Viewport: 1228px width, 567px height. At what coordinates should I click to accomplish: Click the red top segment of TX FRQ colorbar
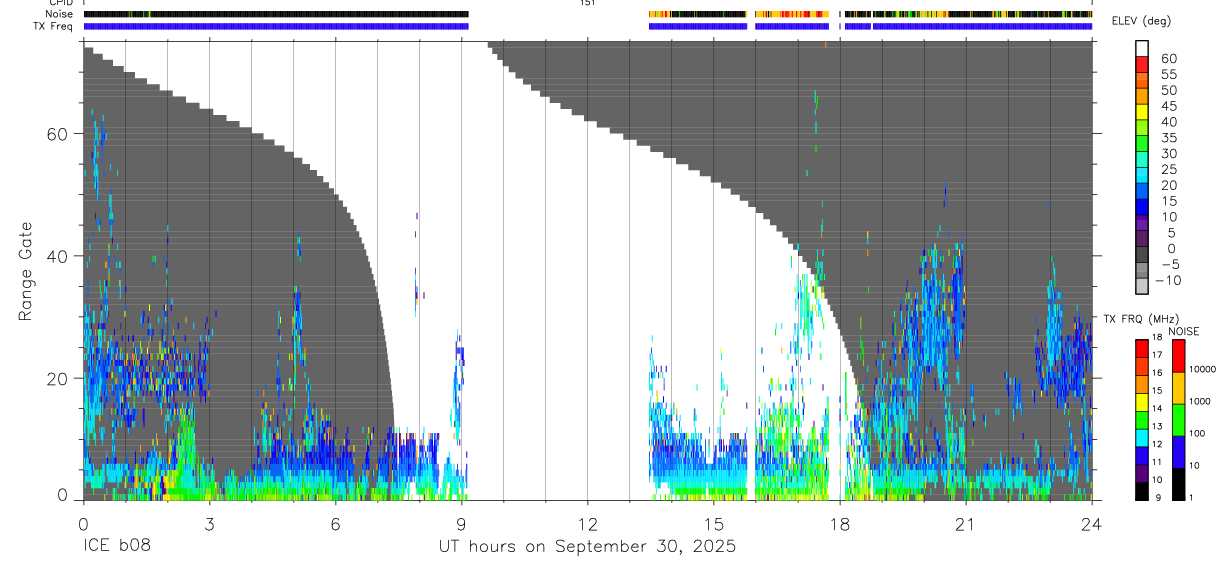(1141, 349)
